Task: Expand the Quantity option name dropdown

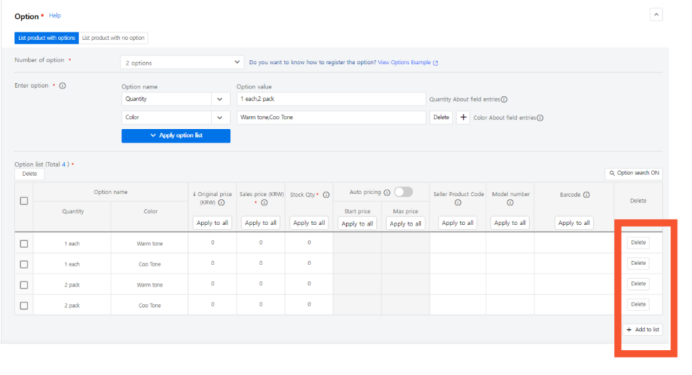Action: click(220, 99)
